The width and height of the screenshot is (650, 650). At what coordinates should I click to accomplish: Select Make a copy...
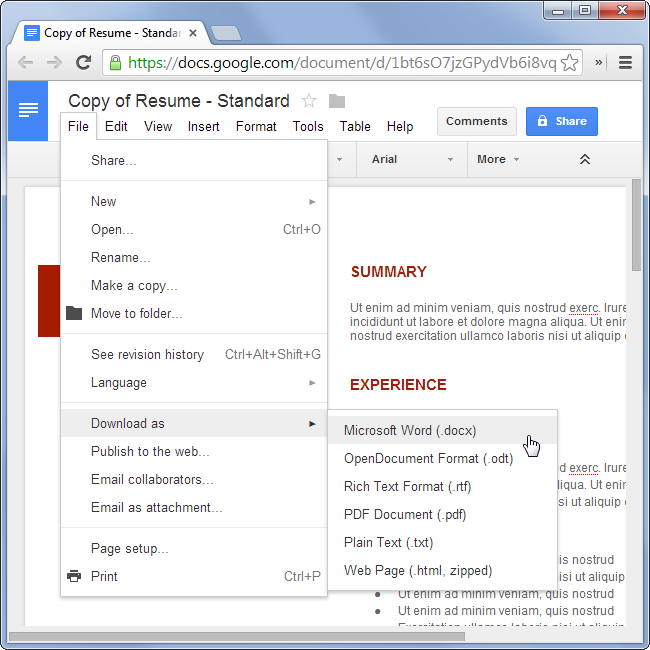[194, 286]
